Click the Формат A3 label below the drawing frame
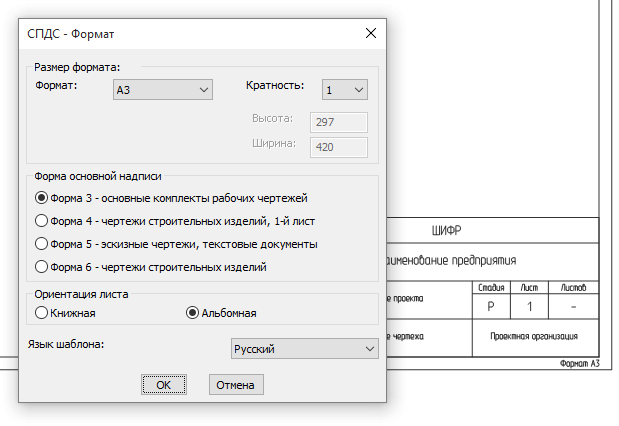 pyautogui.click(x=580, y=363)
